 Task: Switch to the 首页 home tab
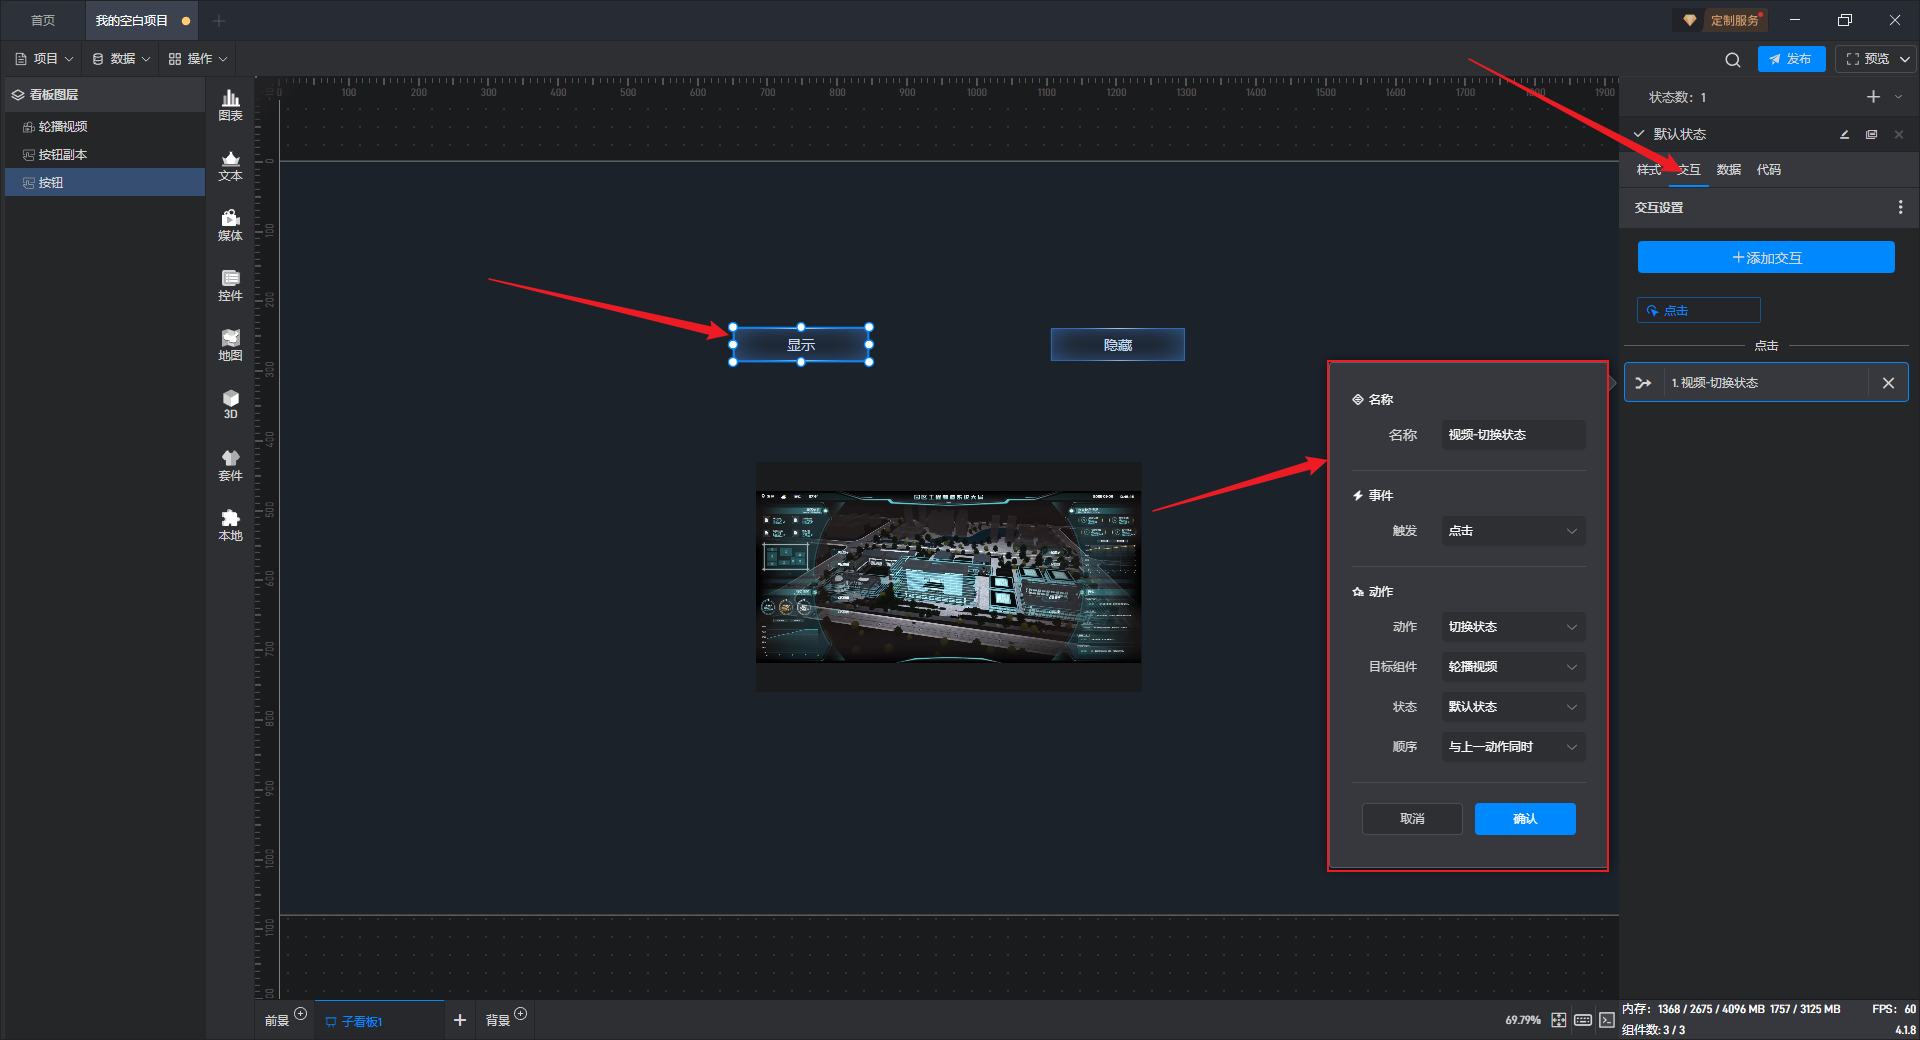(43, 20)
